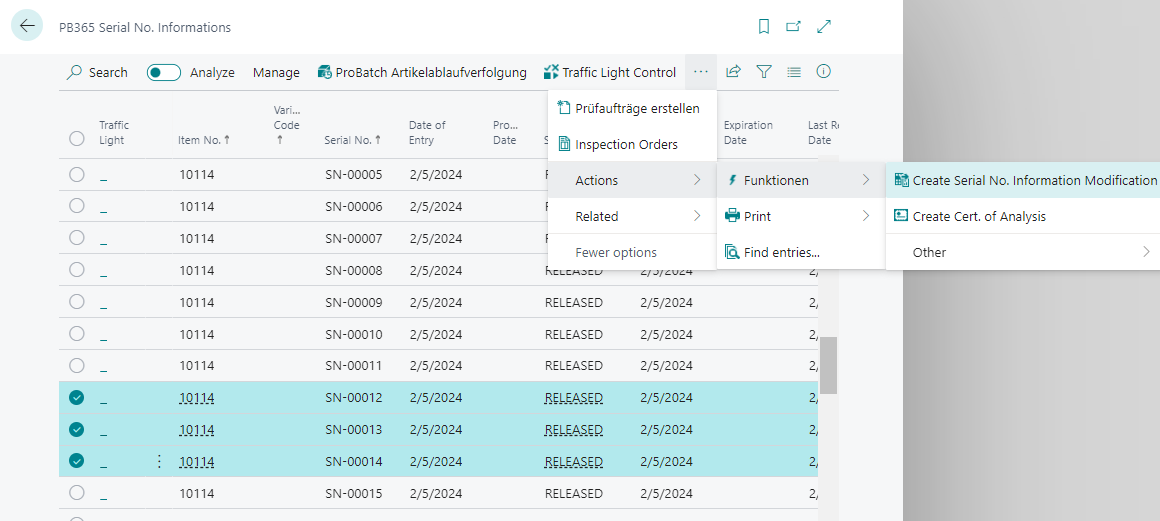Click RELEASED status link in SN-00013 row

[573, 430]
